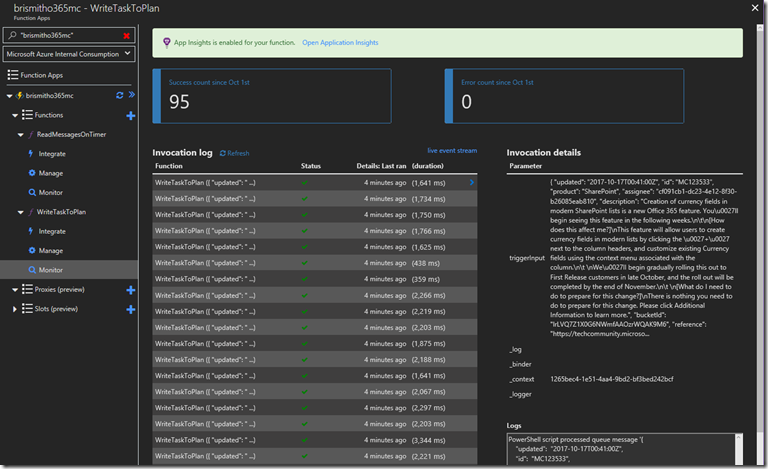Select the invocation row with 2,067 ms duration
Image resolution: width=768 pixels, height=469 pixels.
tap(314, 392)
